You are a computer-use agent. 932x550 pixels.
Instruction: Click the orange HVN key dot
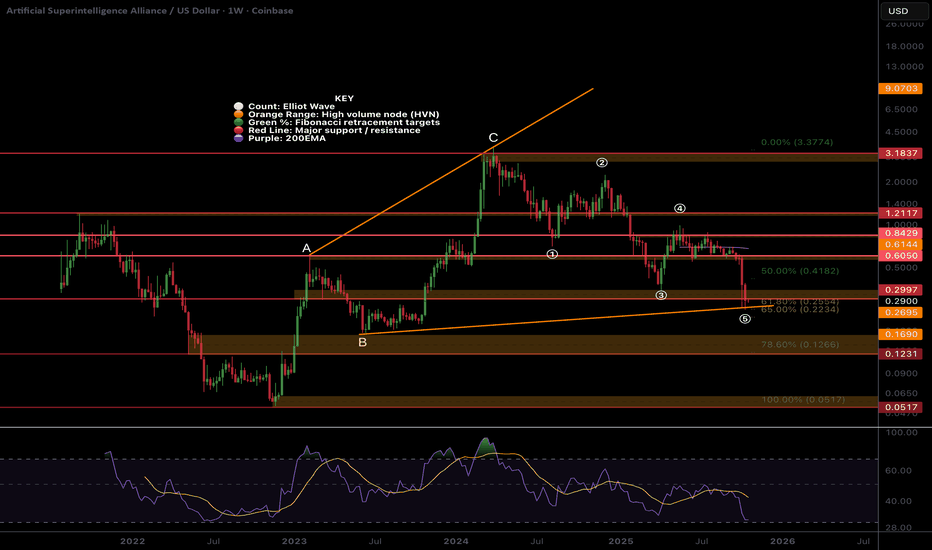[235, 115]
